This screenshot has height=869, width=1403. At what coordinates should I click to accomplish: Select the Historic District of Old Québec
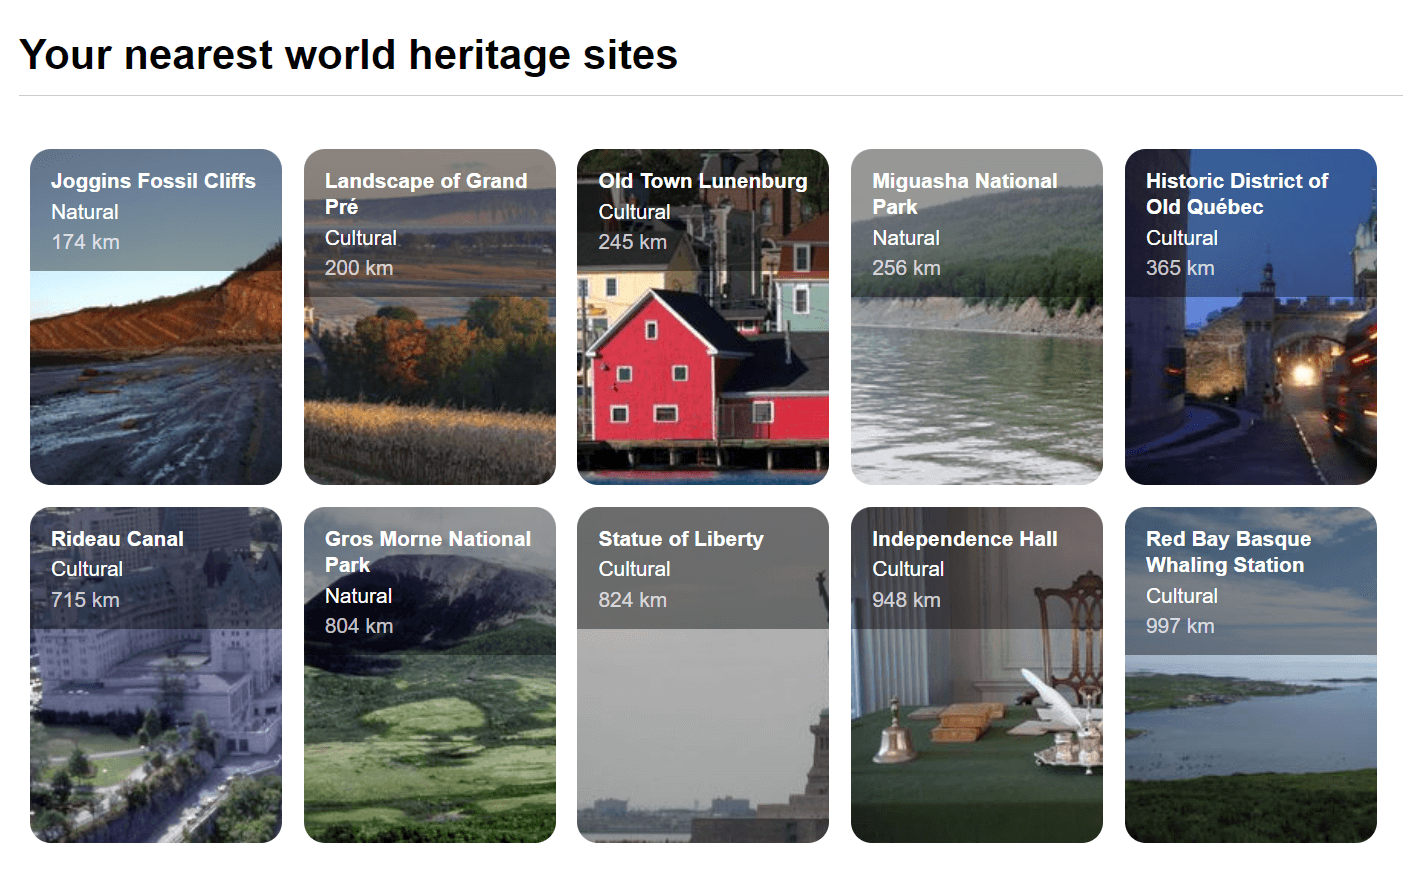[x=1250, y=315]
